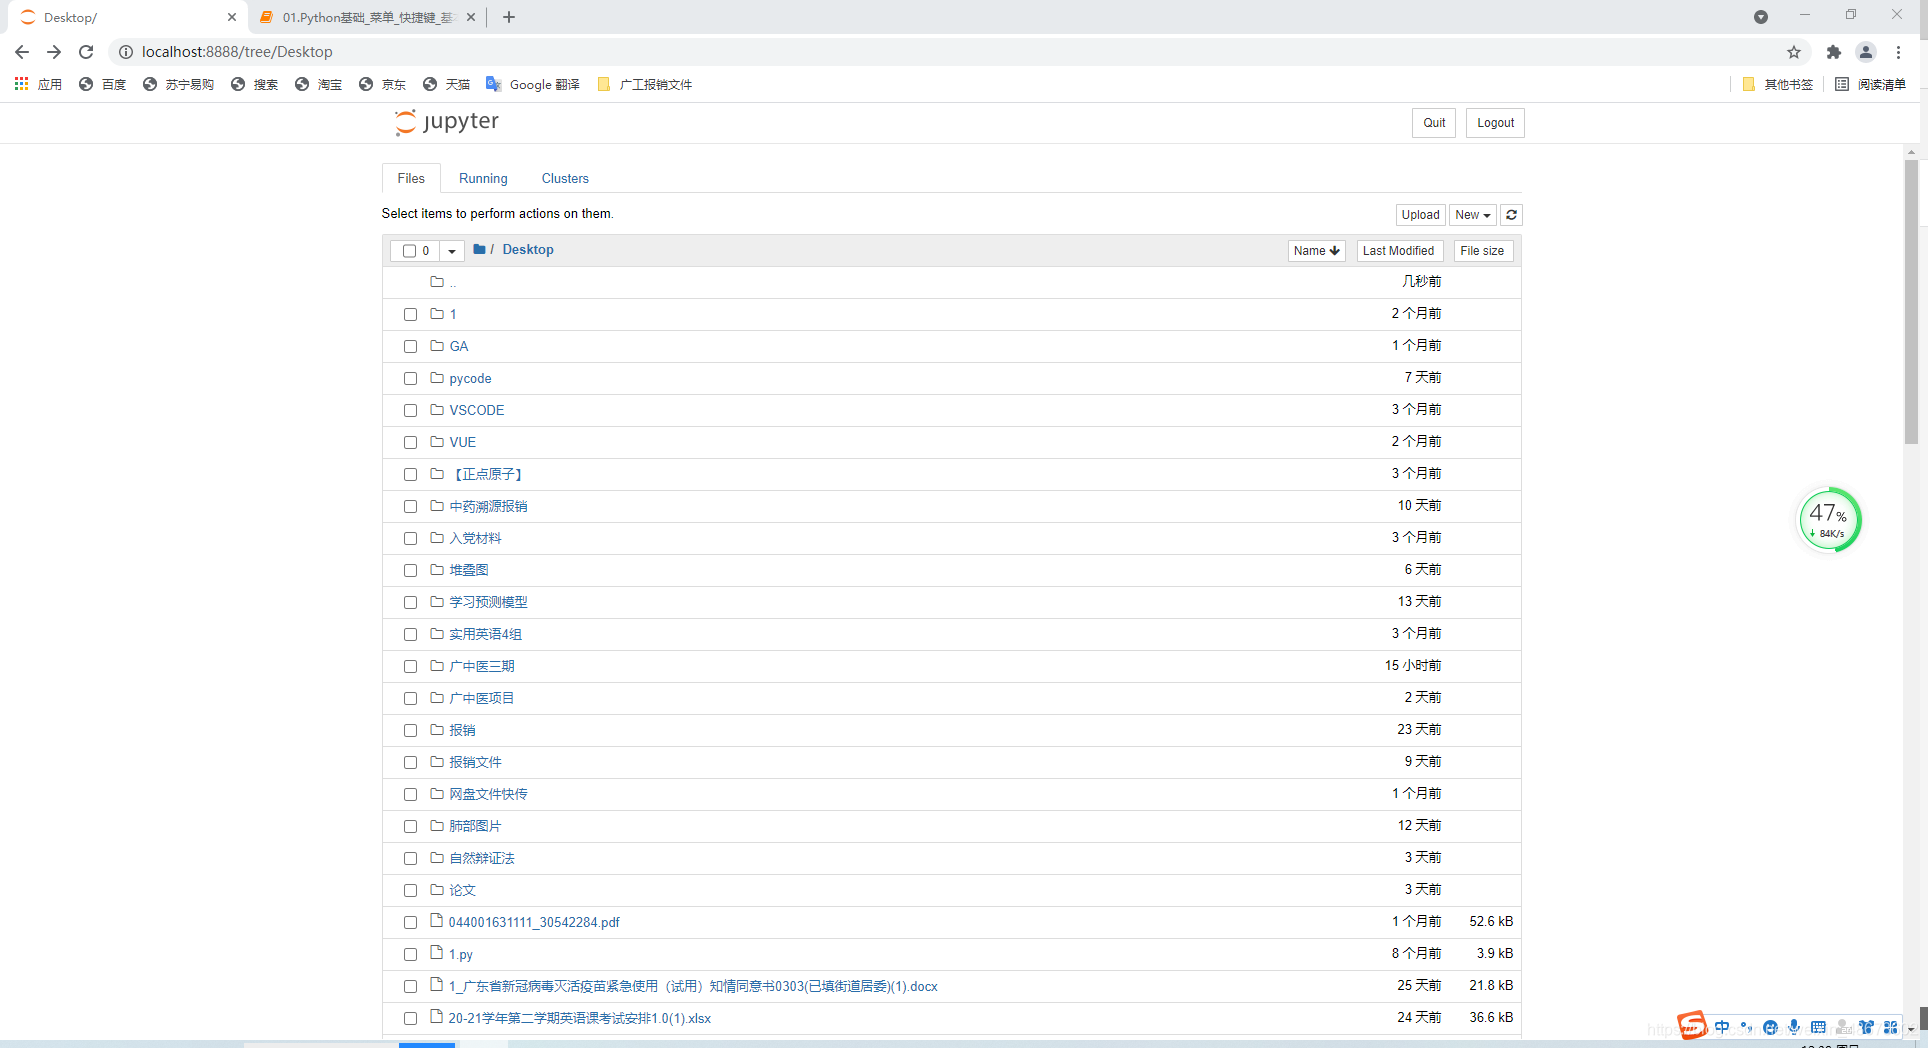Viewport: 1928px width, 1048px height.
Task: Bookmark this page with star icon
Action: 1794,52
